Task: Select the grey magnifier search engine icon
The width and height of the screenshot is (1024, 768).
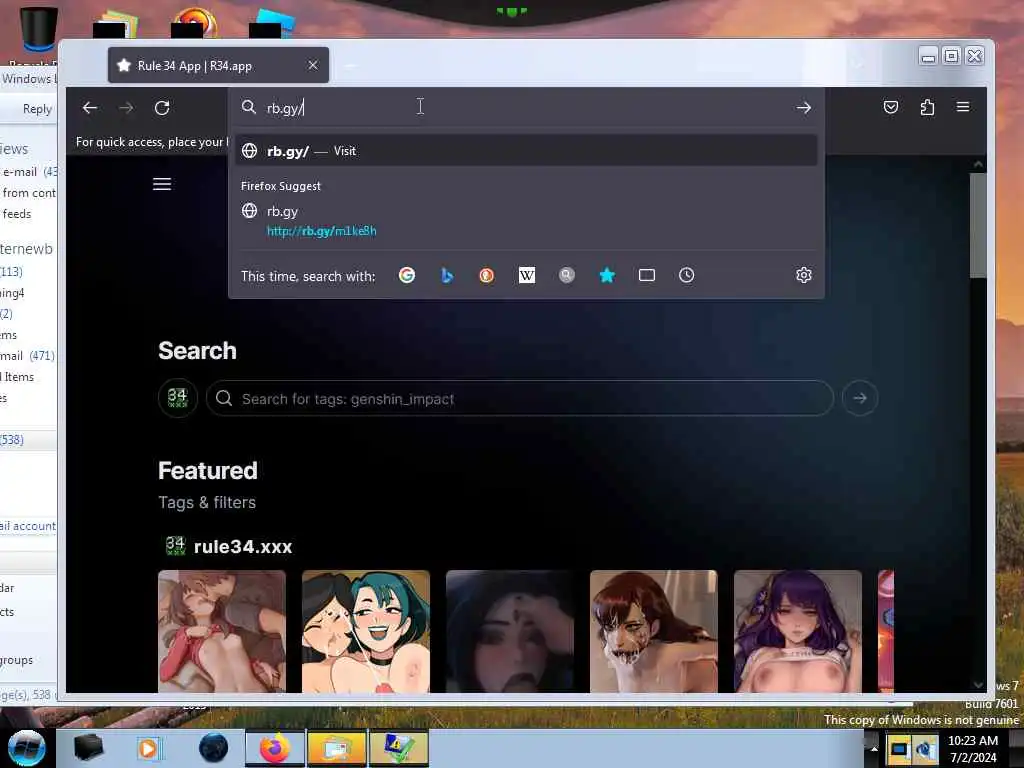Action: tap(567, 276)
